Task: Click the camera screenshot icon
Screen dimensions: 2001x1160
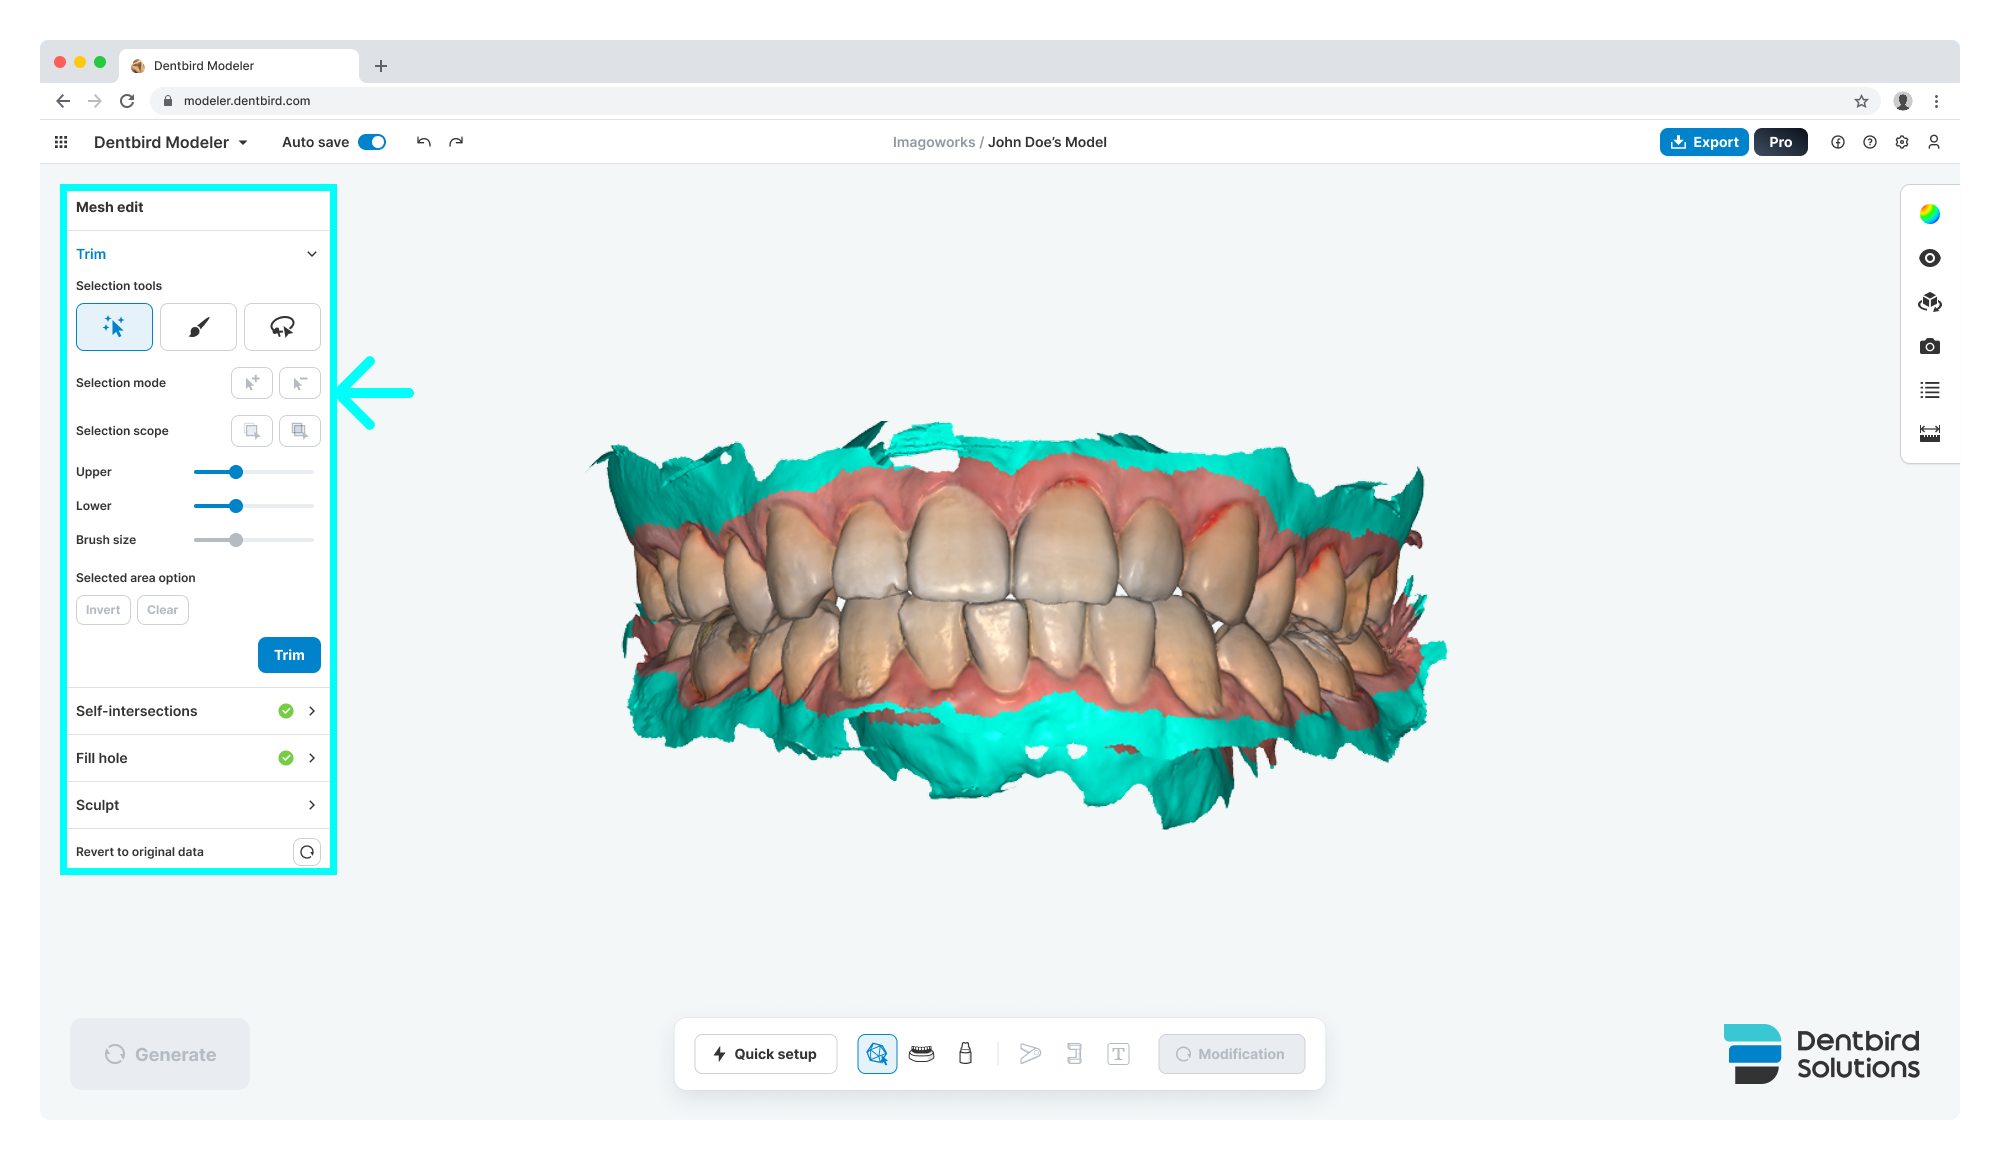Action: coord(1929,346)
